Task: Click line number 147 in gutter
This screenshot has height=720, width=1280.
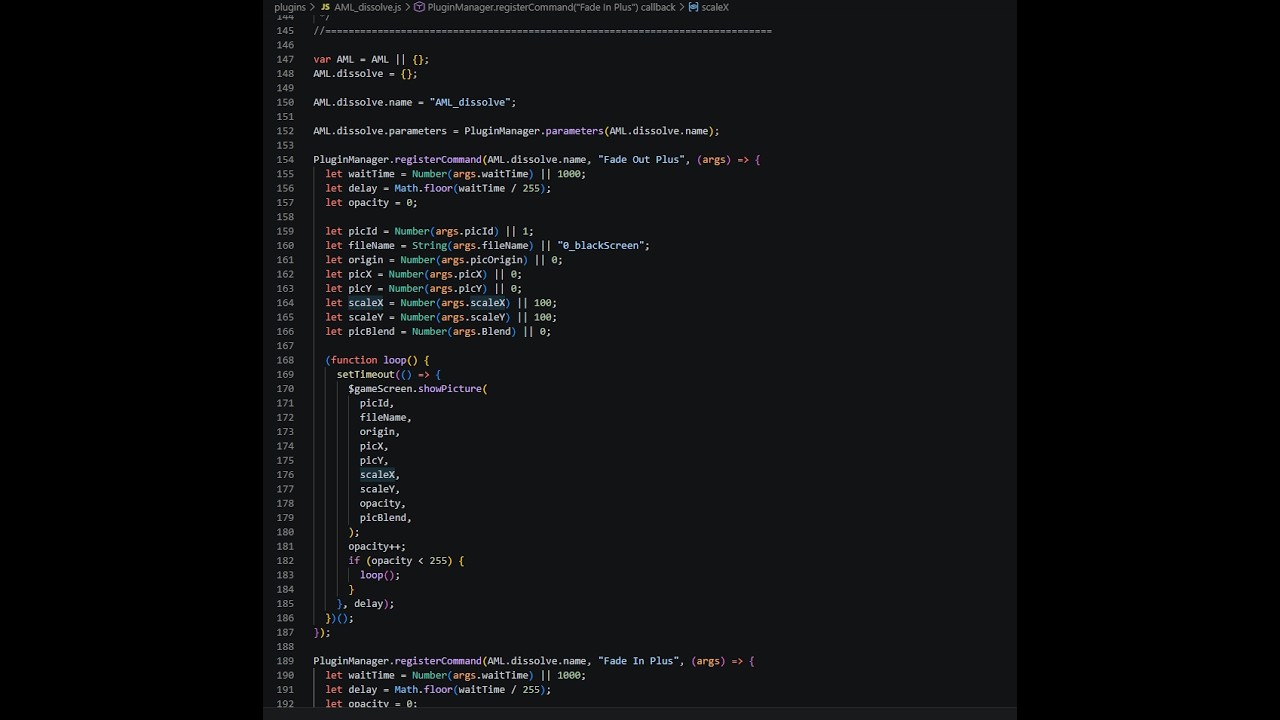Action: tap(285, 59)
